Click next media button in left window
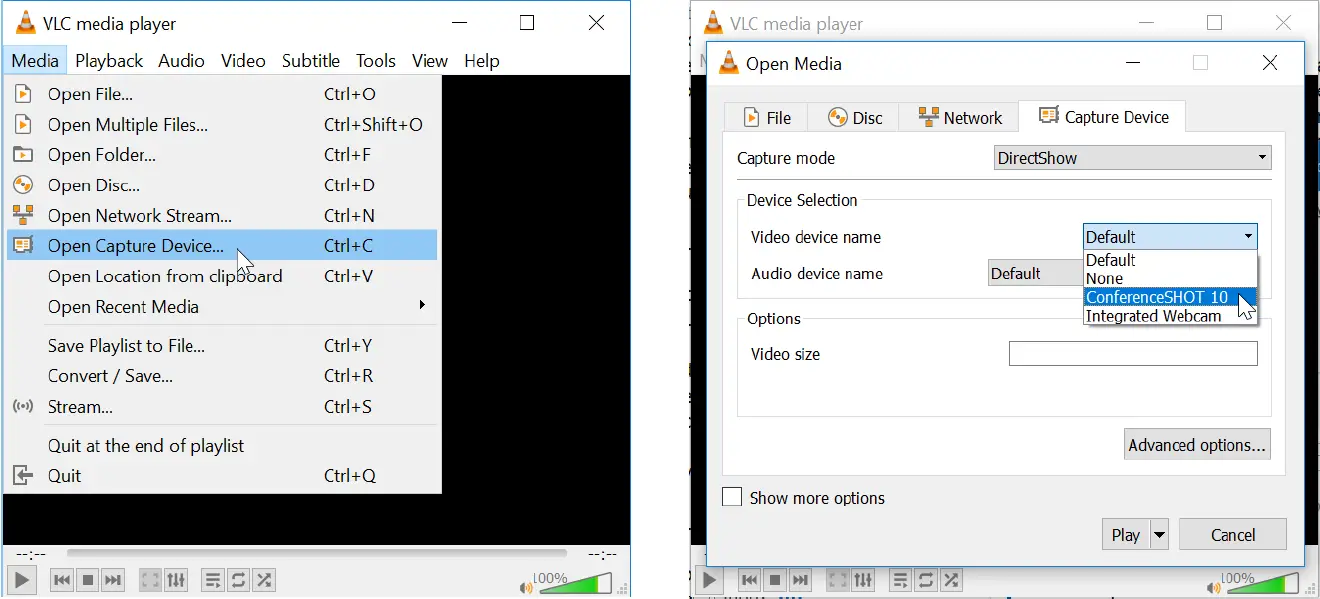This screenshot has width=1320, height=599. 113,580
